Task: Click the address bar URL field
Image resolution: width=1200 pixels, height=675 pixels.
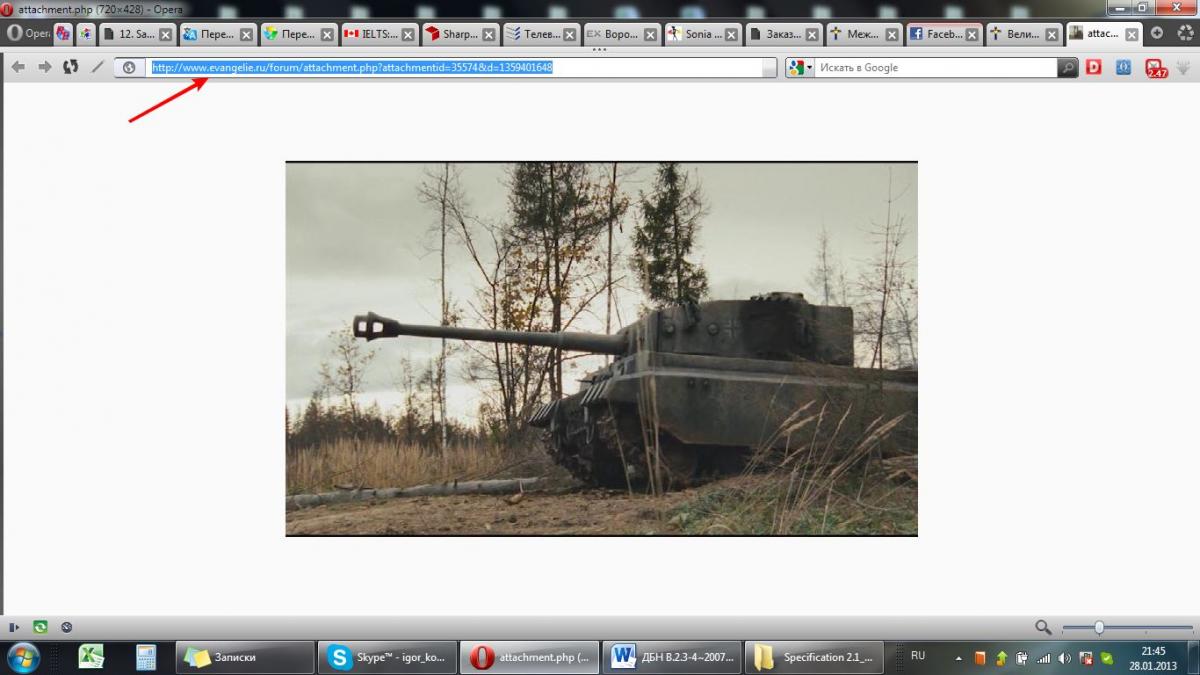Action: 450,68
